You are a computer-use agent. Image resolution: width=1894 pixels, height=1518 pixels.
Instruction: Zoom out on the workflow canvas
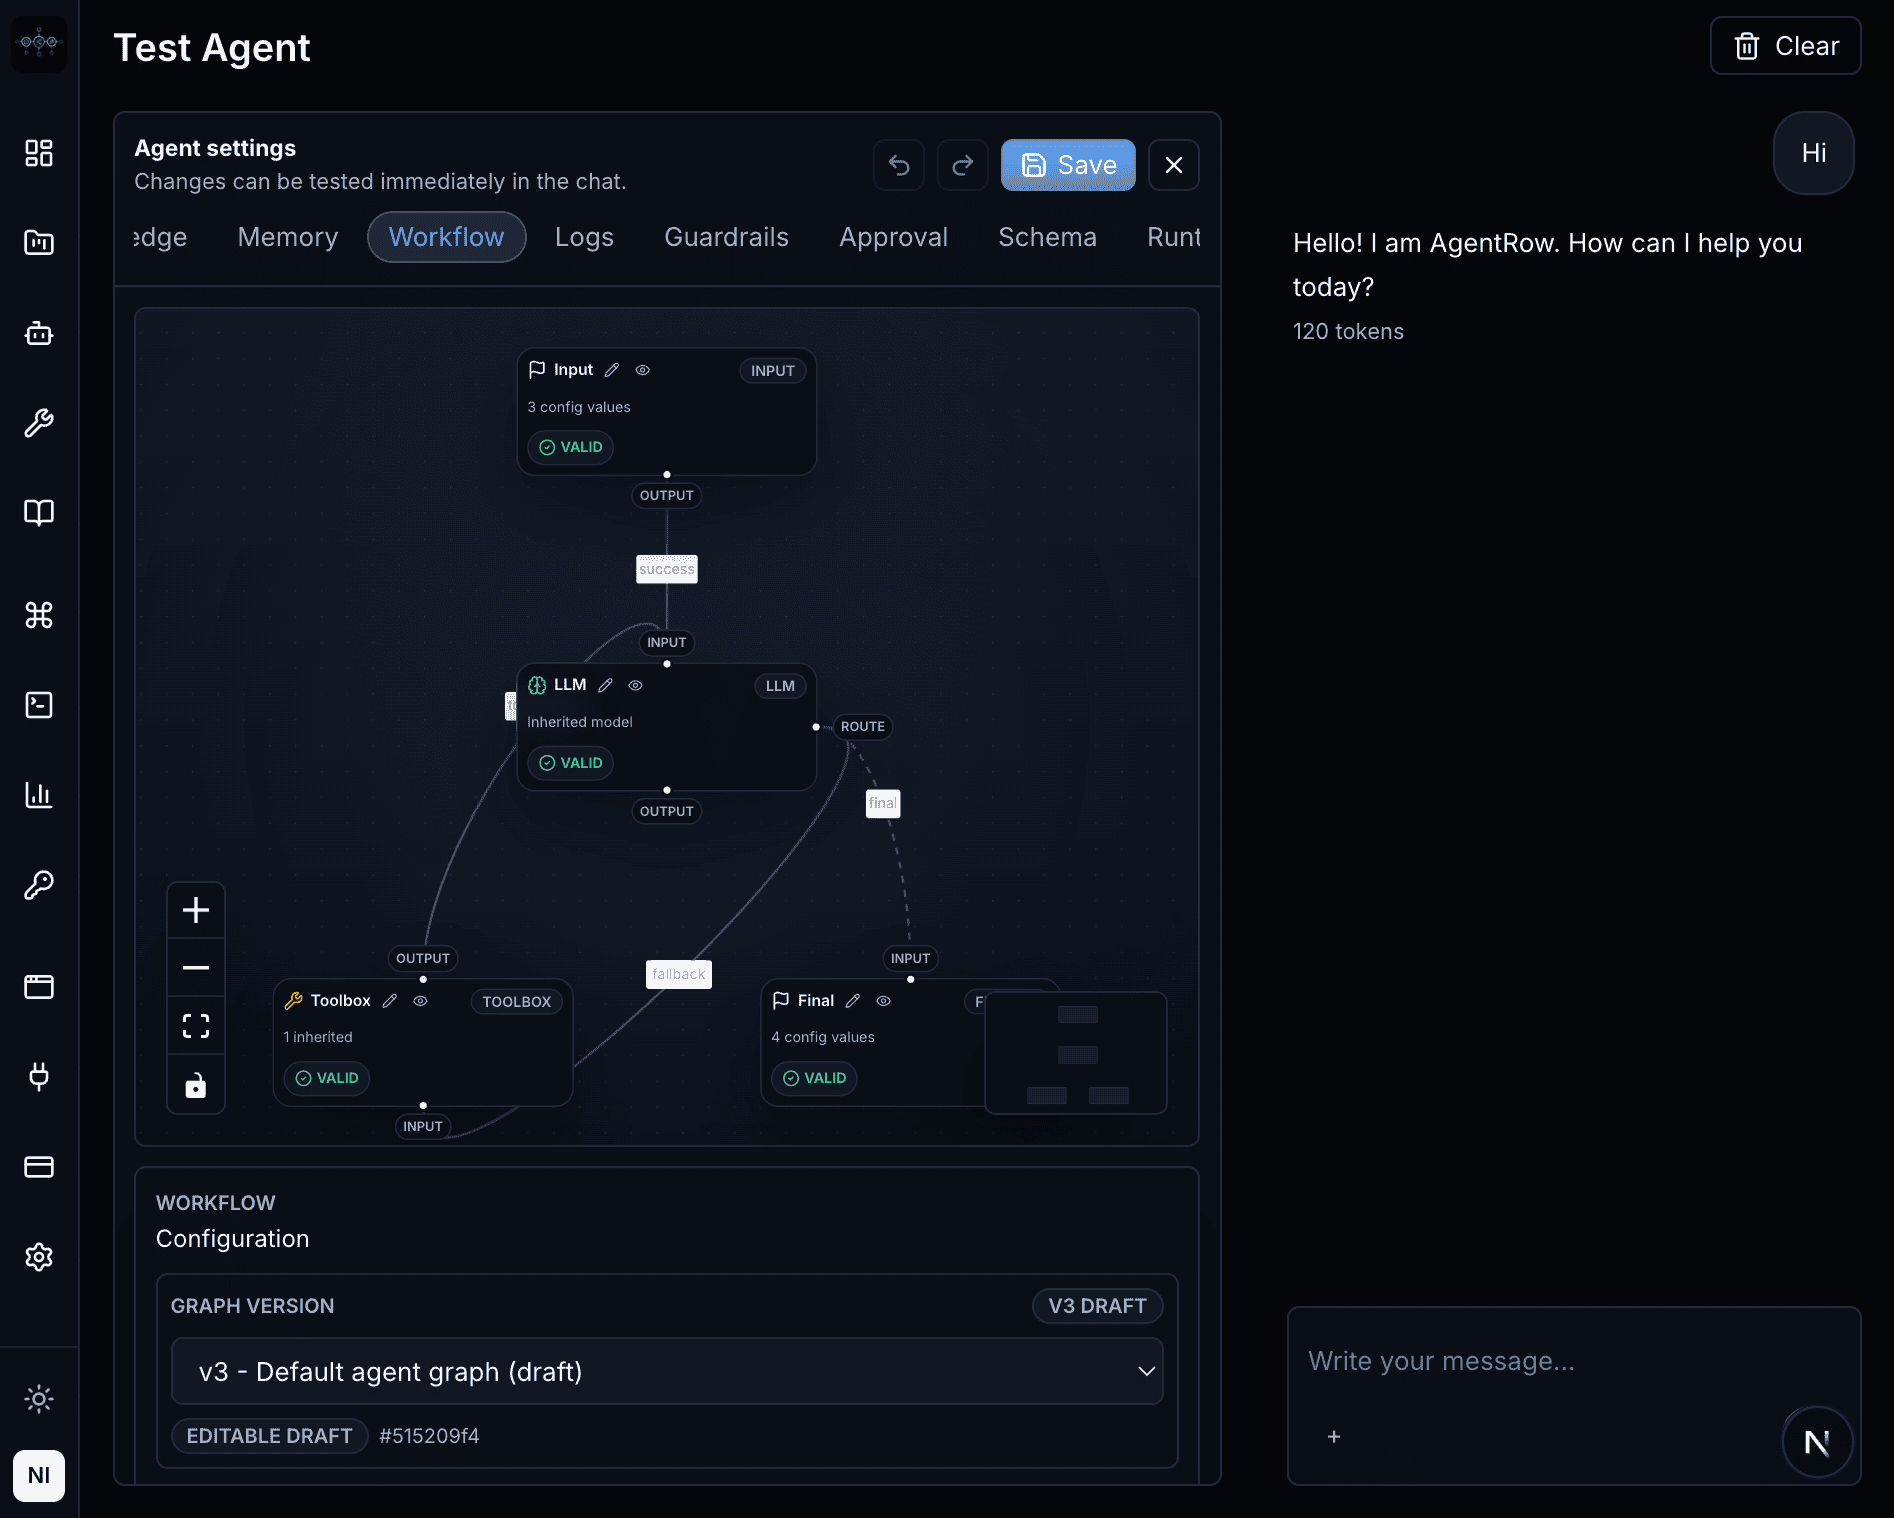click(196, 968)
